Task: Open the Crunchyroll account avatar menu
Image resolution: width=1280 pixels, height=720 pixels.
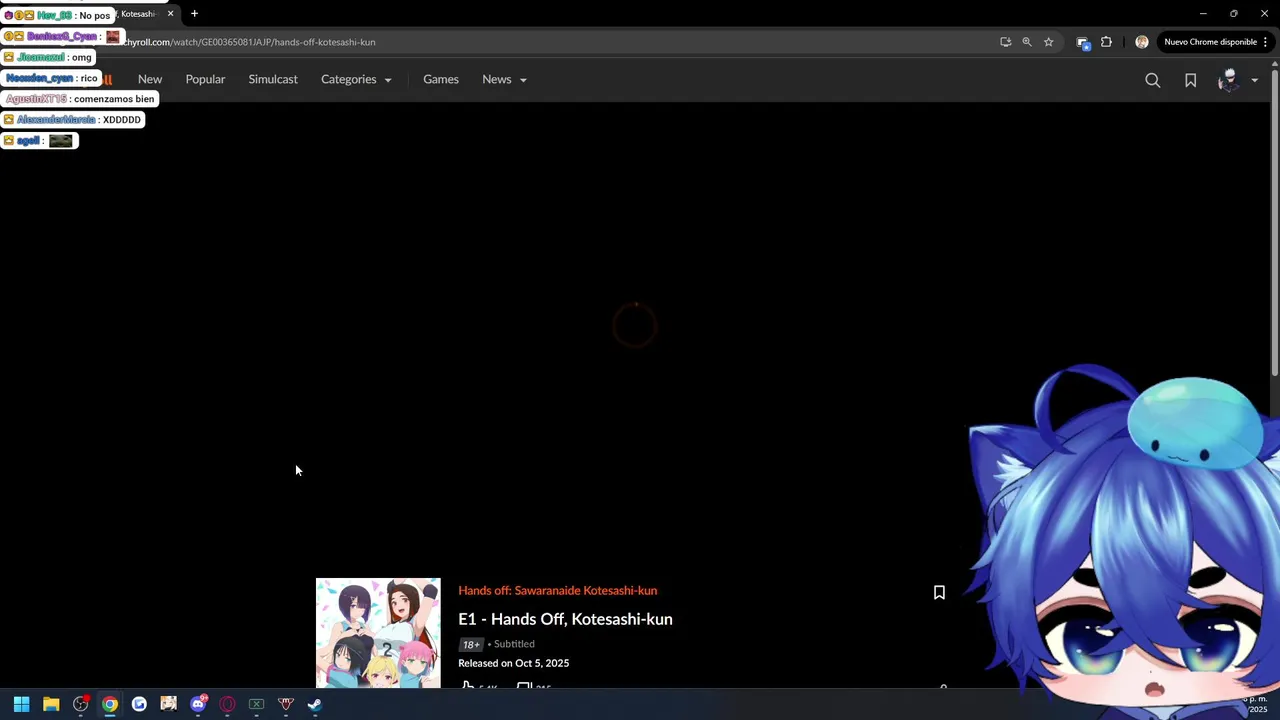Action: pos(1237,80)
